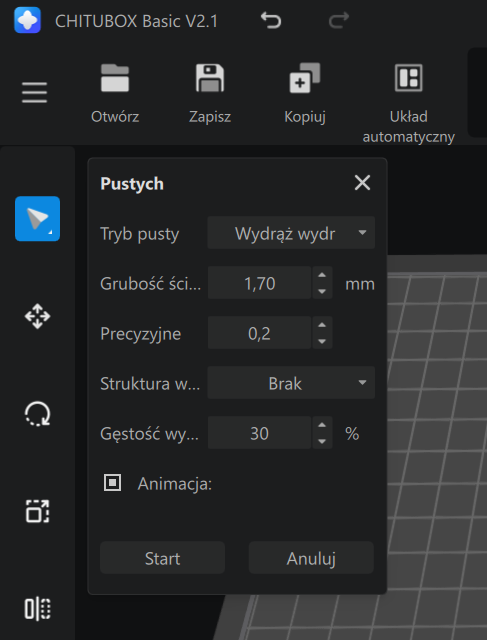Increase wall thickness with up arrow
The height and width of the screenshot is (640, 487).
click(322, 275)
